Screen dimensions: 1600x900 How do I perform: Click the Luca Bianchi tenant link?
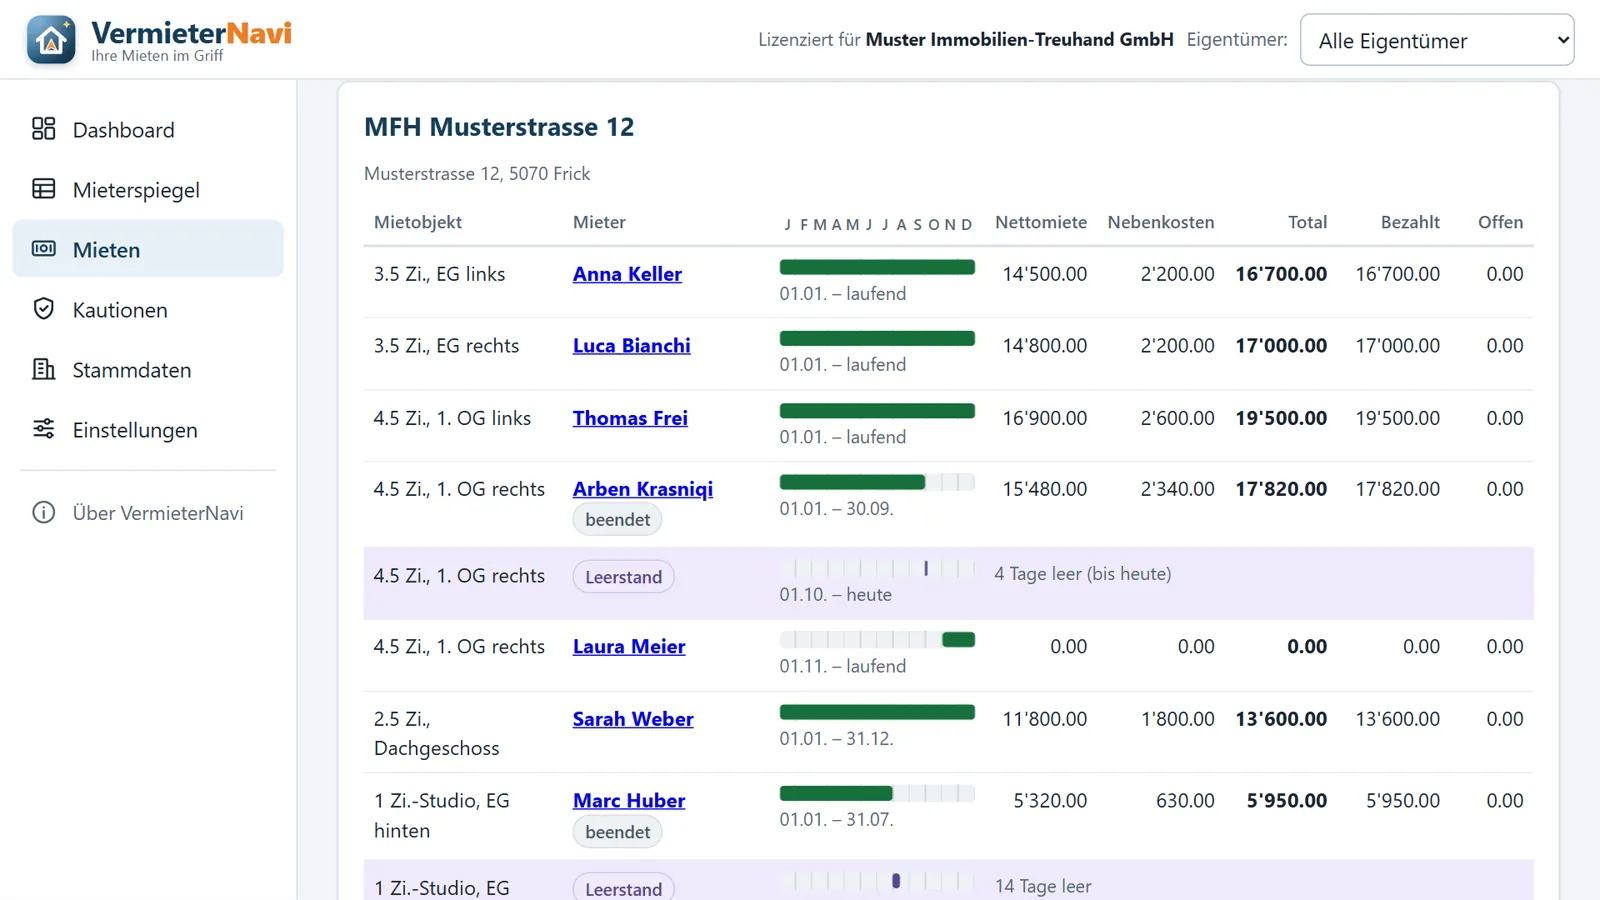[632, 346]
